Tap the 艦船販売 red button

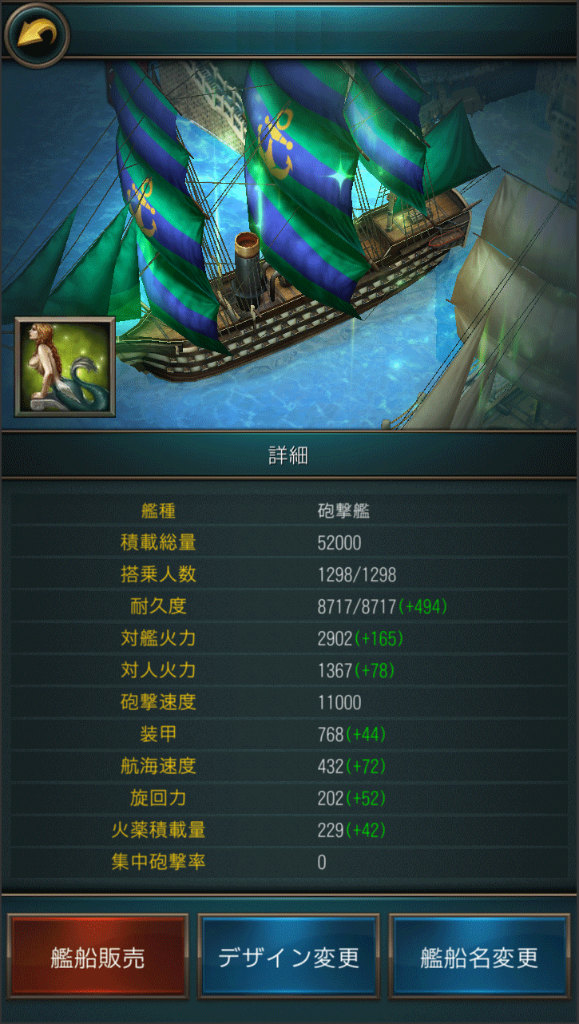(98, 957)
